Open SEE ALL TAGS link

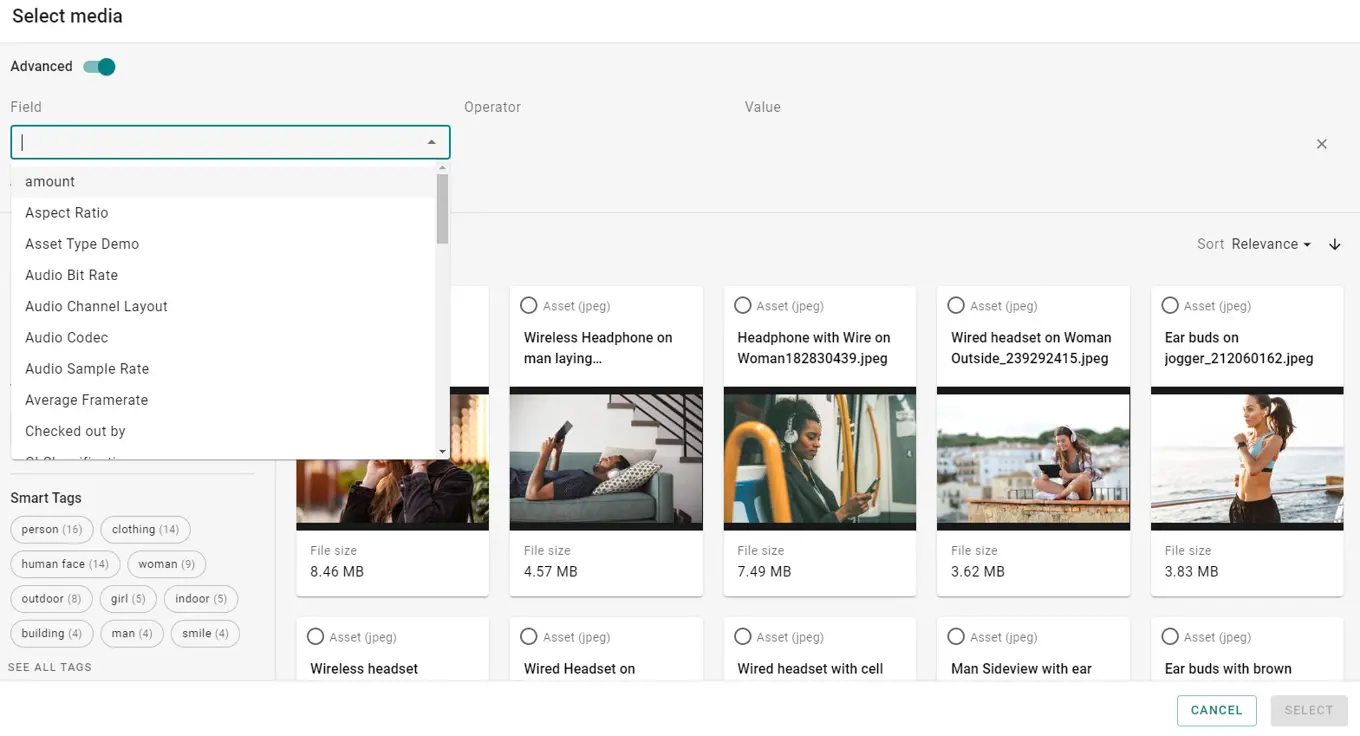(x=49, y=666)
